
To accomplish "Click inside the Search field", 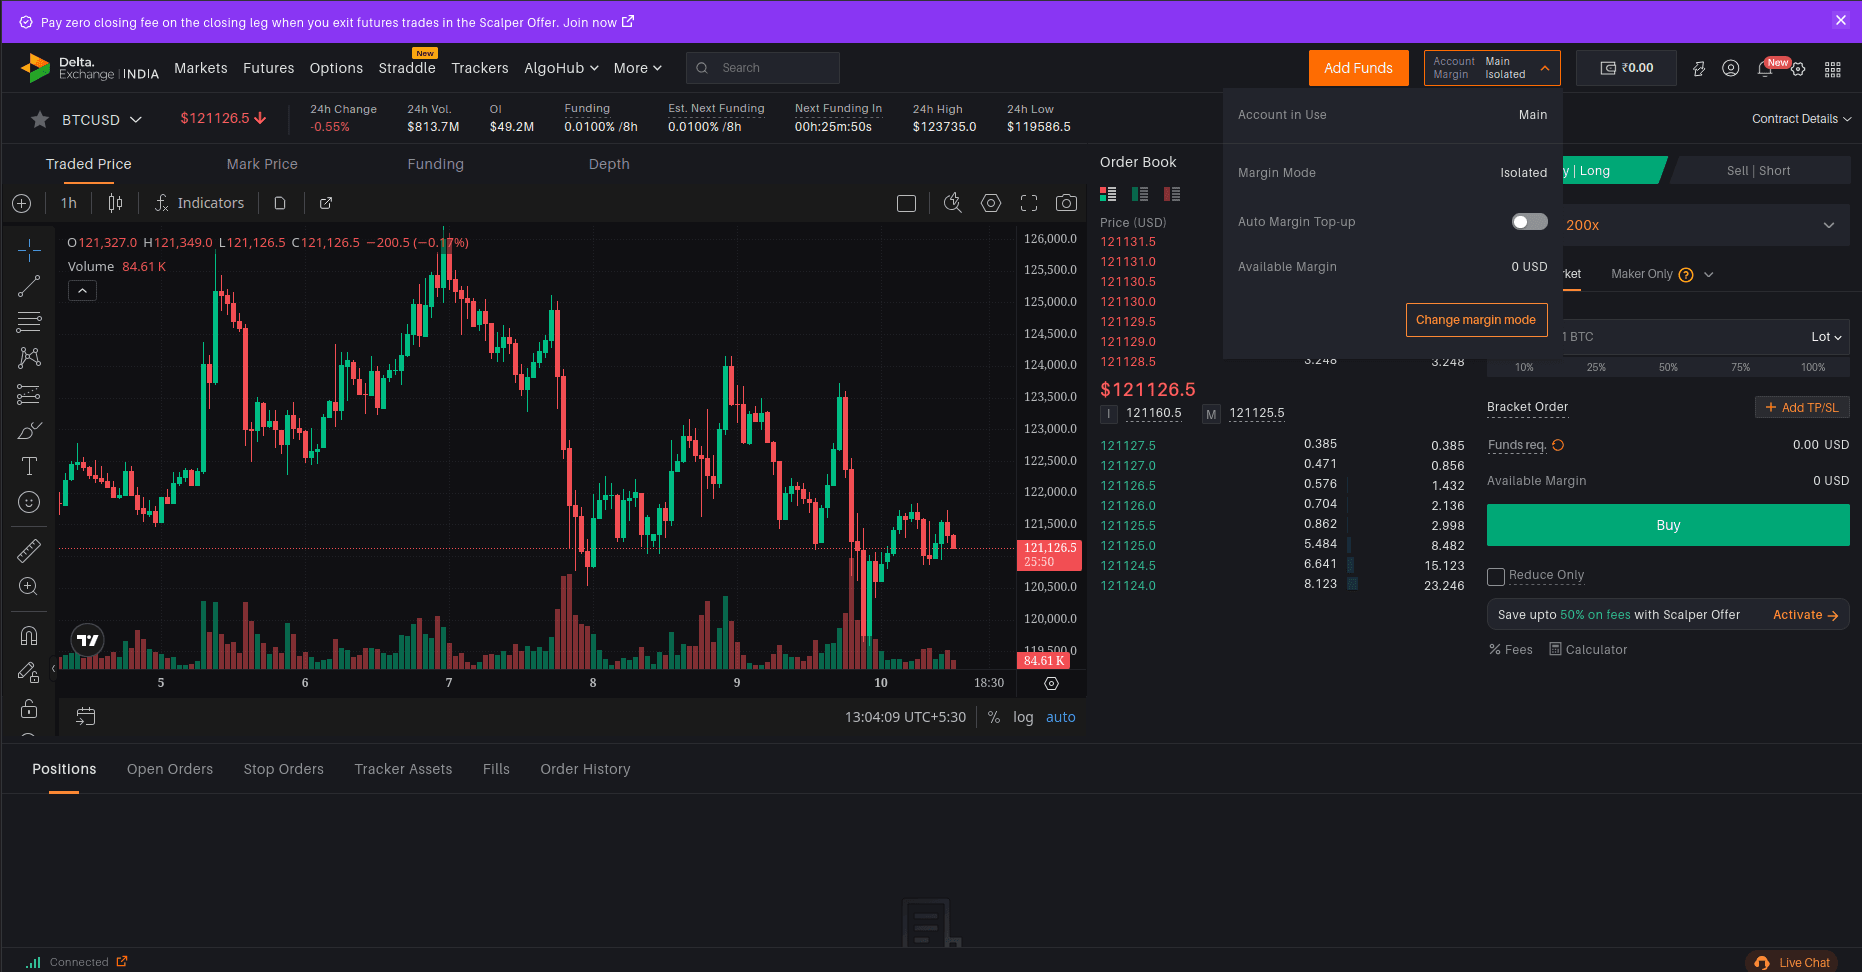I will click(x=770, y=67).
